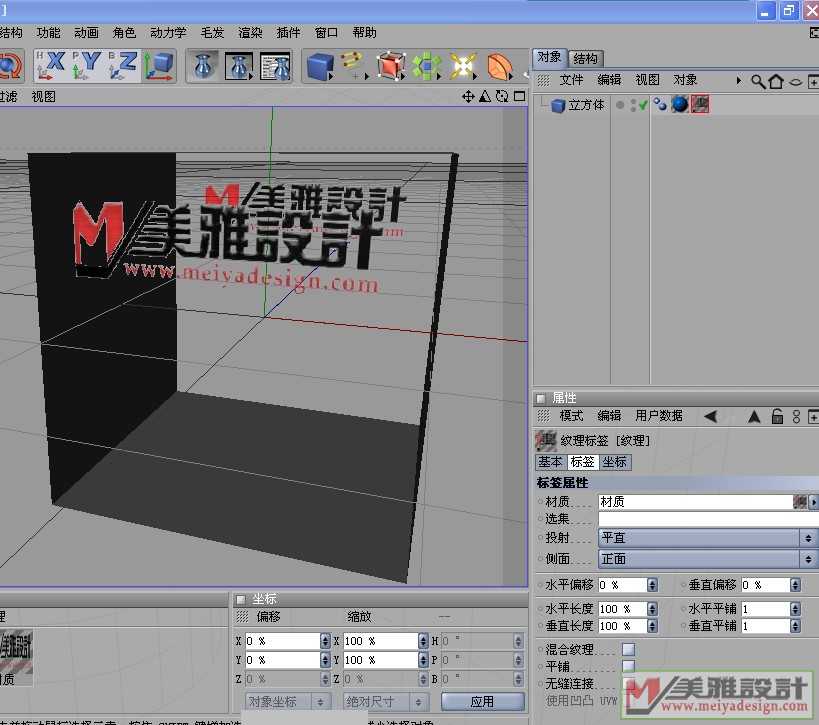Click the orange deformer icon
The height and width of the screenshot is (725, 819).
[499, 66]
